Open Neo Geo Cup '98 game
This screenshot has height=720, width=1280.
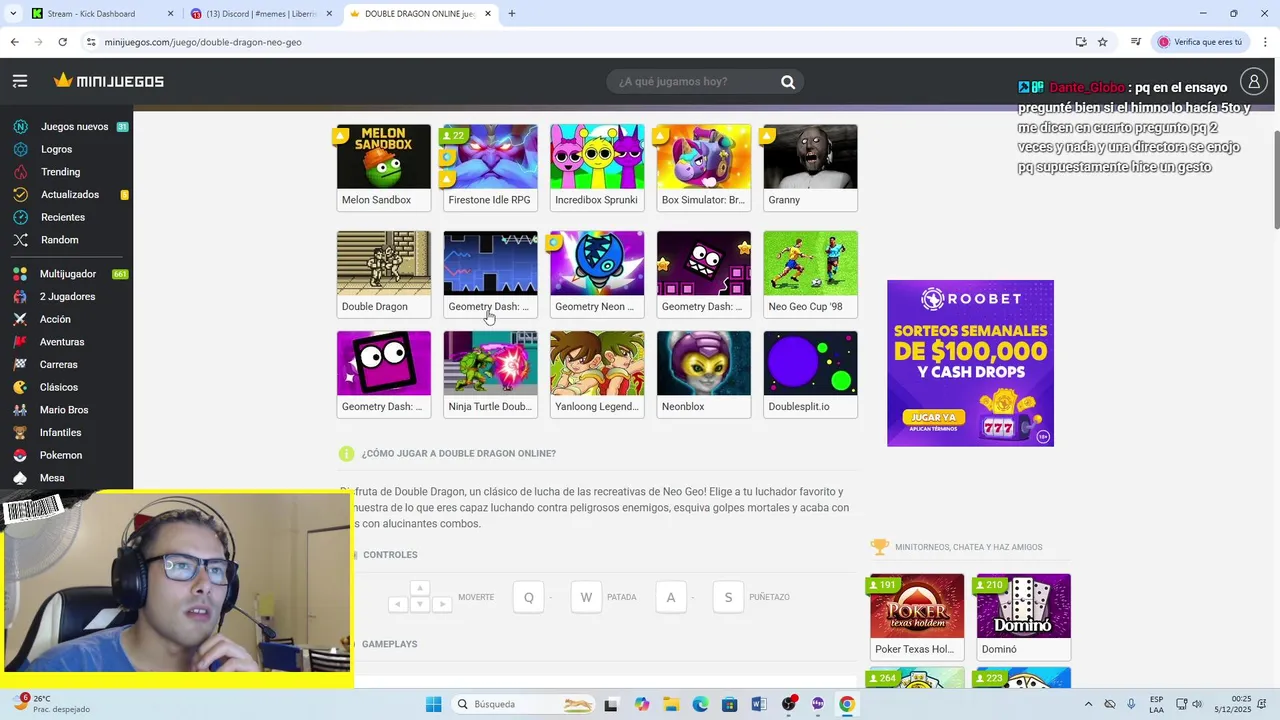(x=810, y=274)
